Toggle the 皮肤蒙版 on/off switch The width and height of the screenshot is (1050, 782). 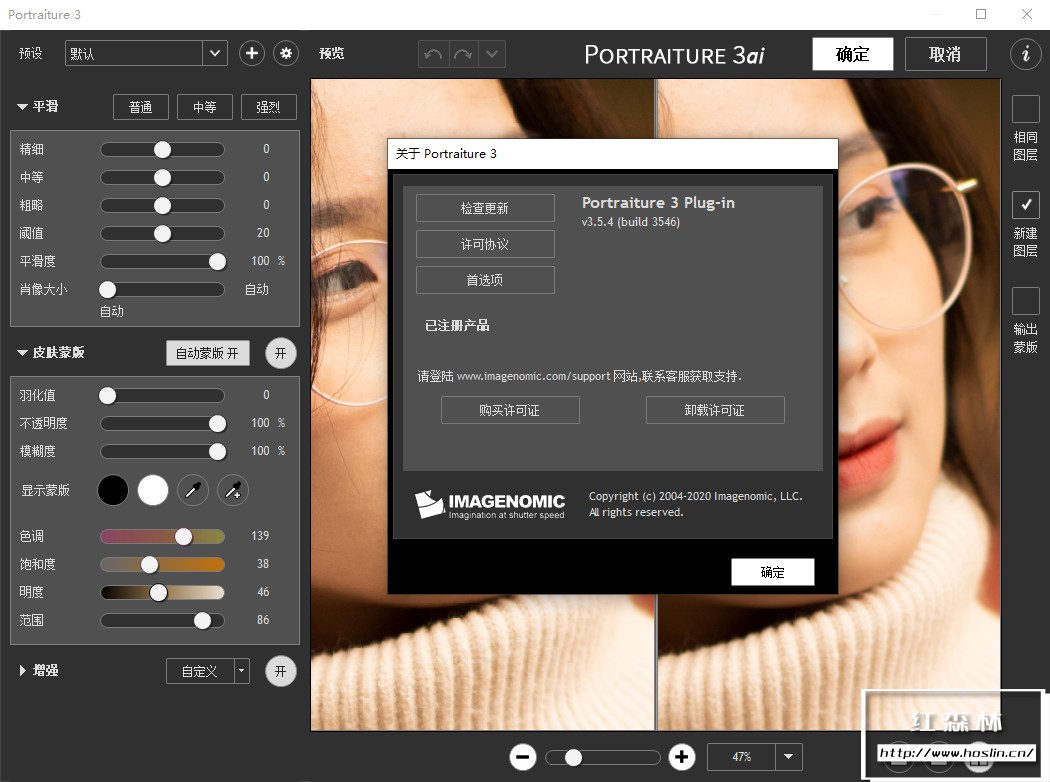[281, 354]
